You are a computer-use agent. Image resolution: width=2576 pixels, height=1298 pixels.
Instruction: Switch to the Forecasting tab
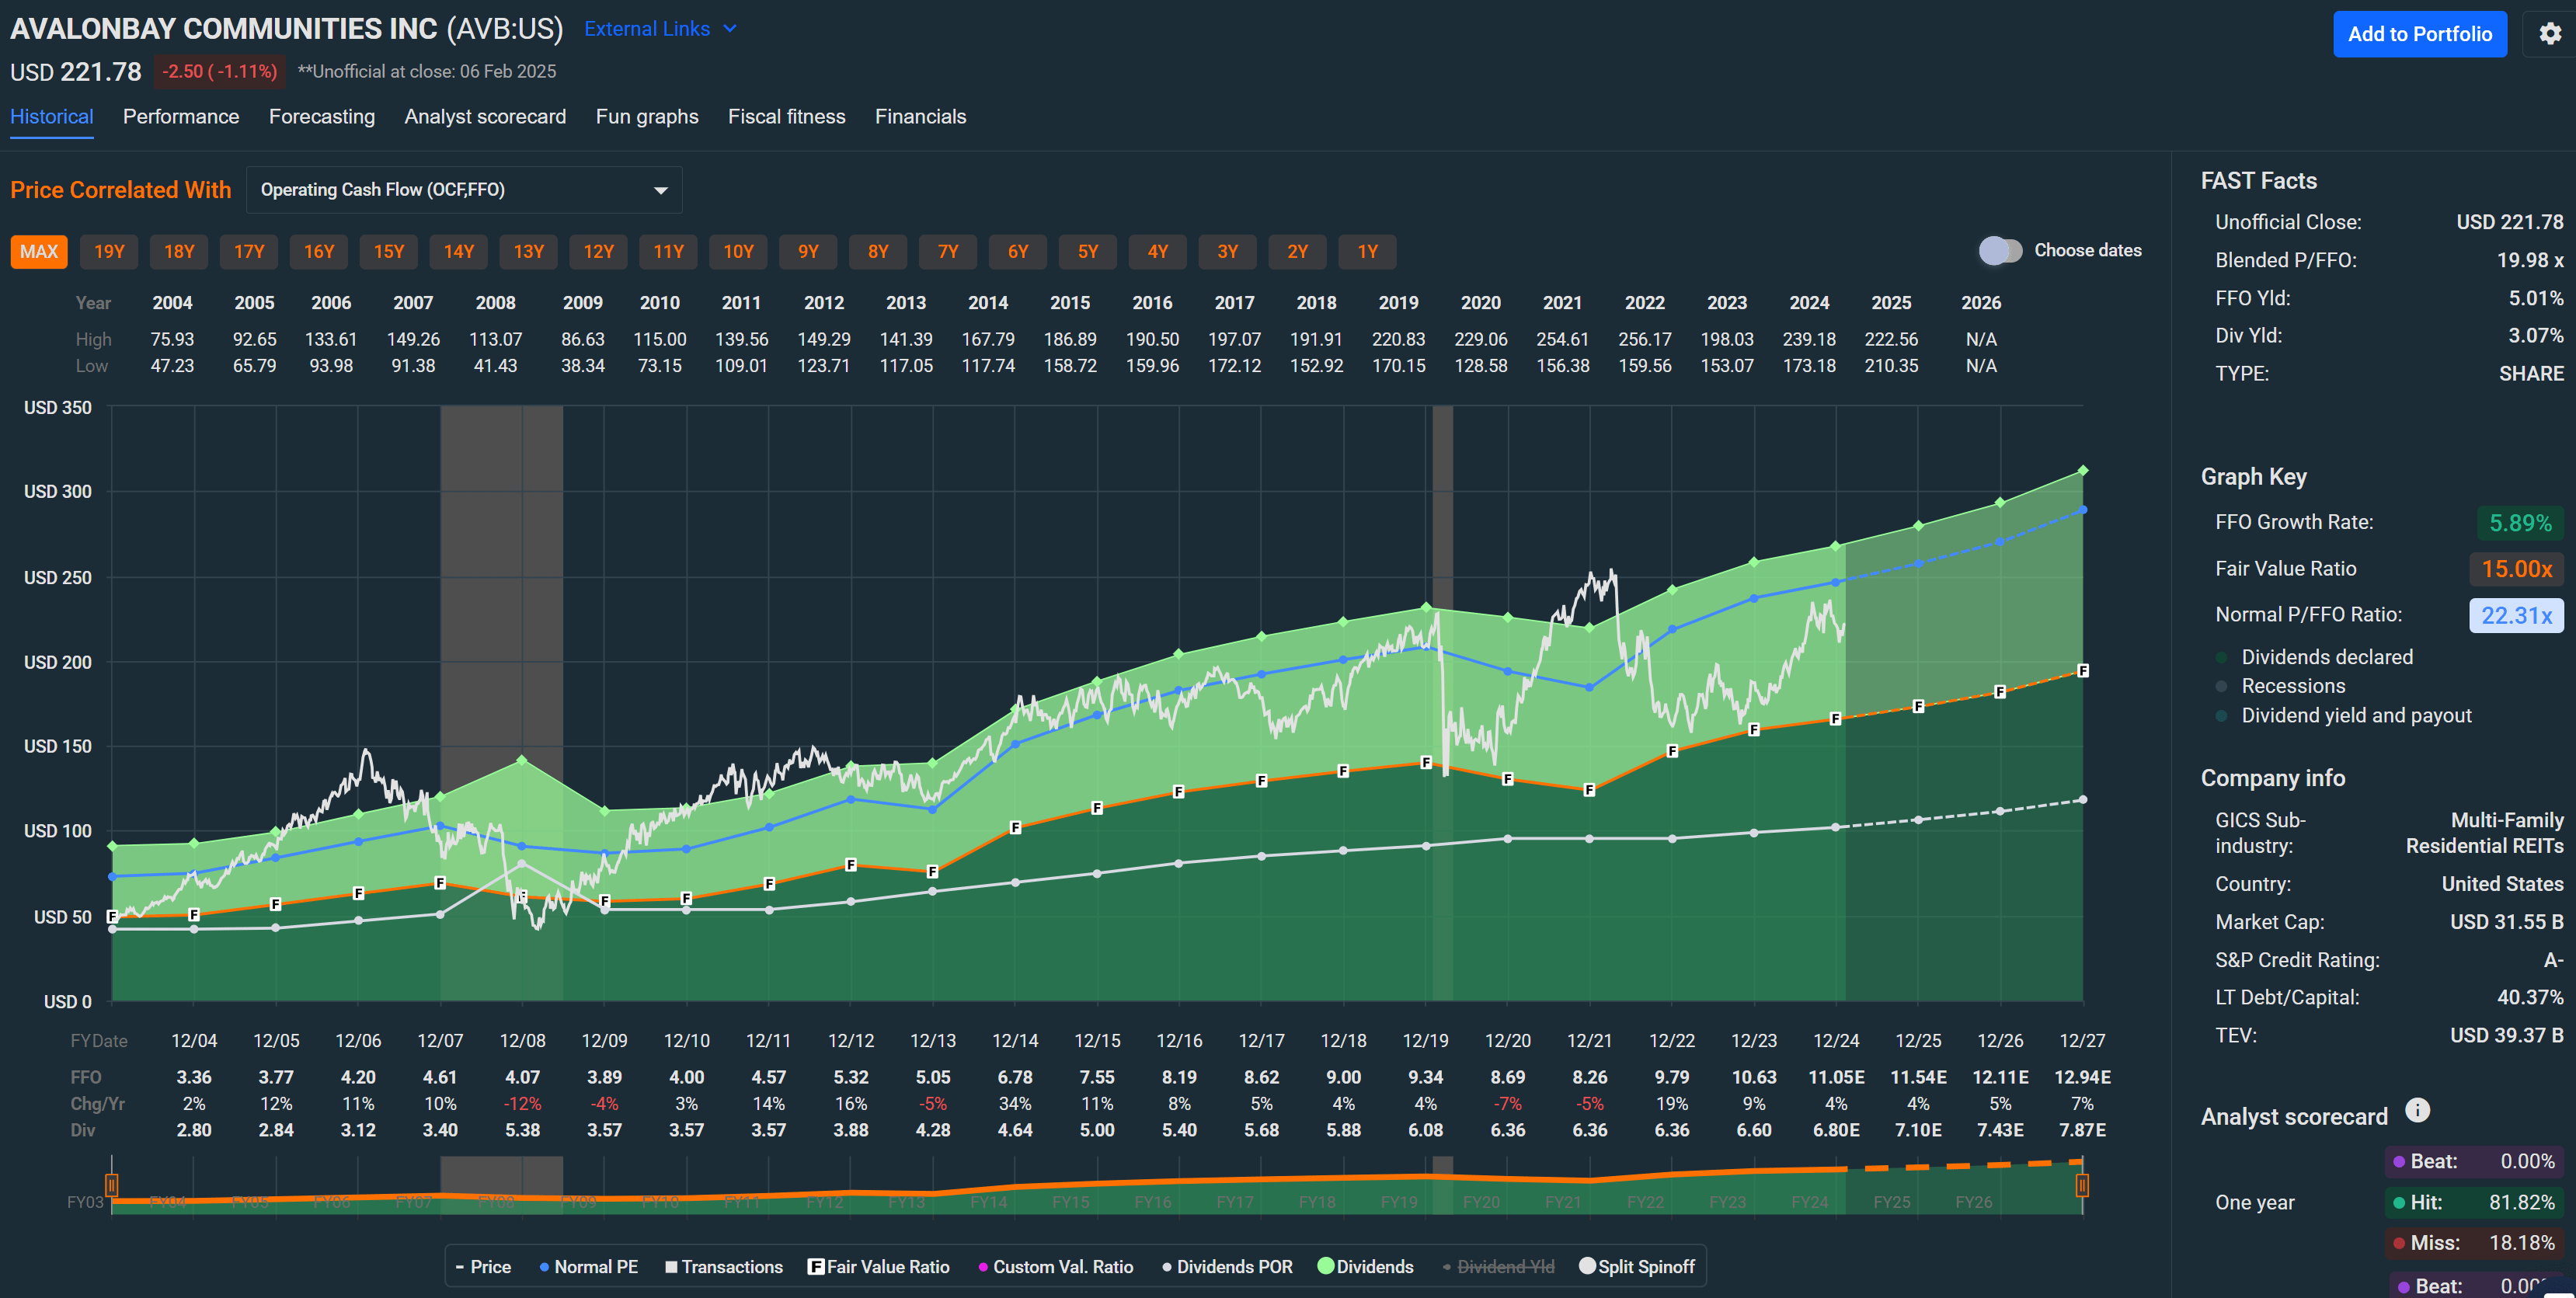[x=321, y=116]
